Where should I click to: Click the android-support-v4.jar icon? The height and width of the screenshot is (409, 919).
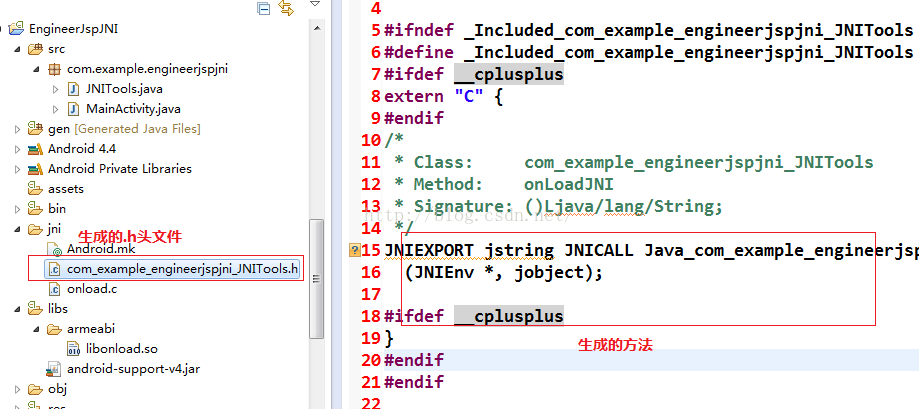pos(55,369)
